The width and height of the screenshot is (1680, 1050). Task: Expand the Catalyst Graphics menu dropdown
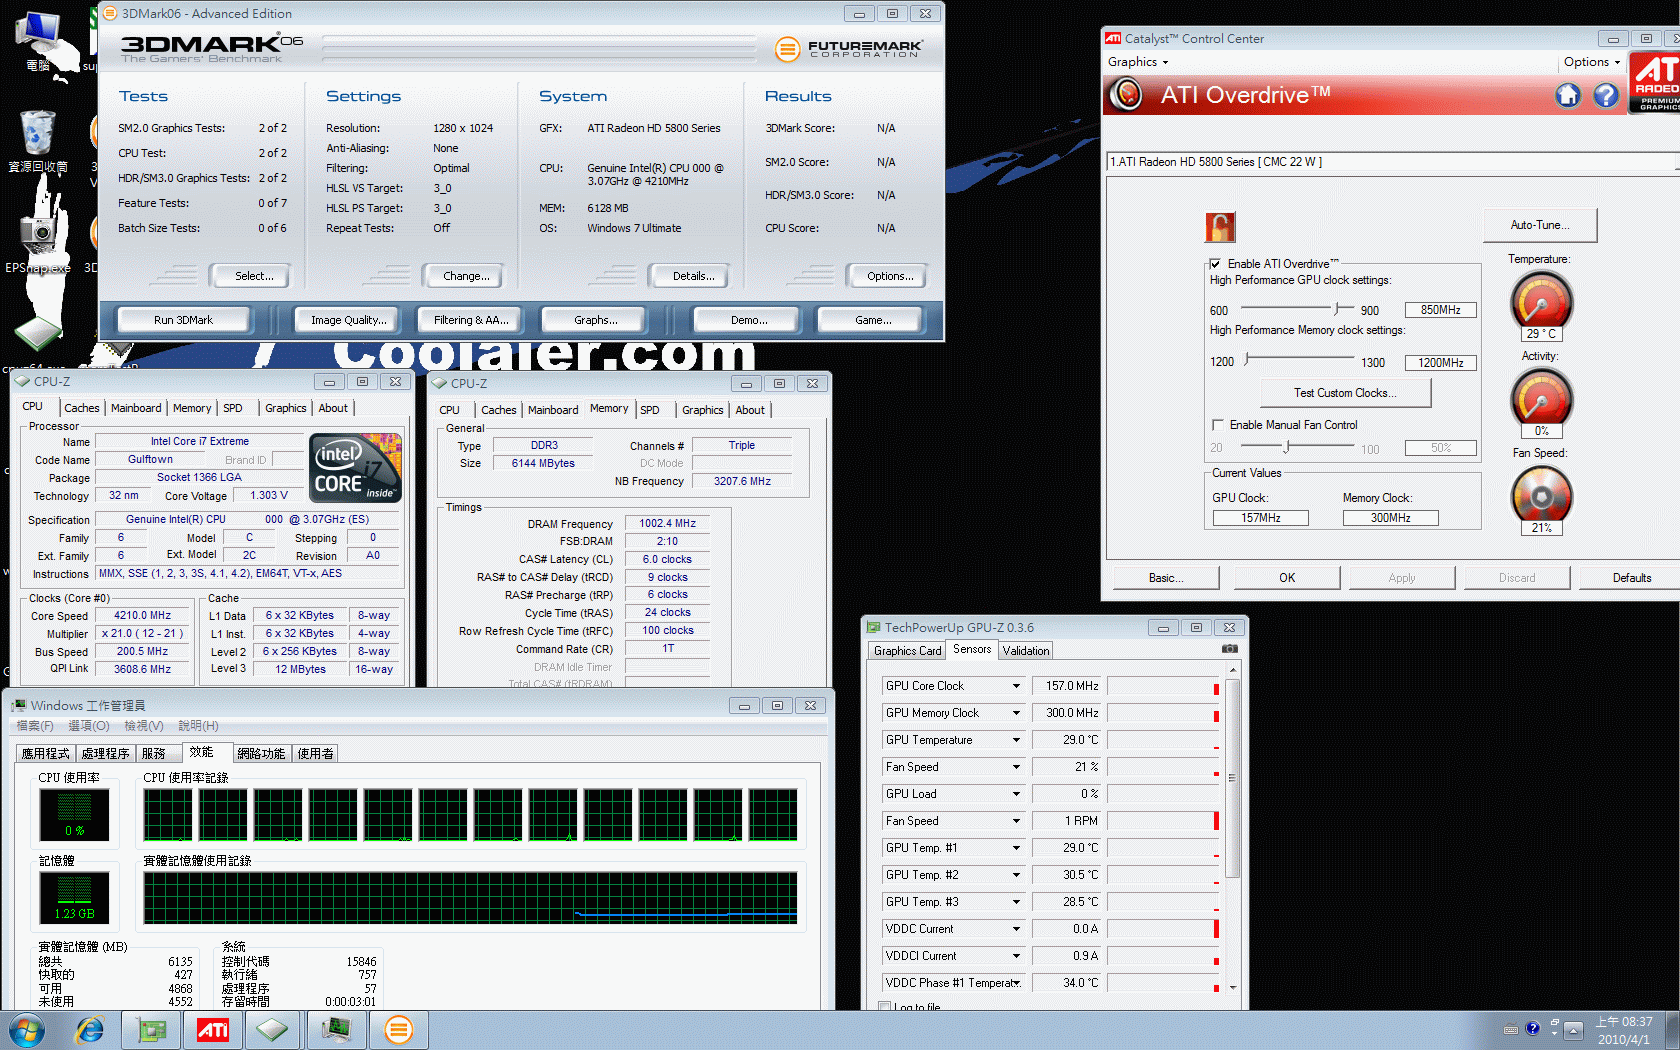[1138, 62]
